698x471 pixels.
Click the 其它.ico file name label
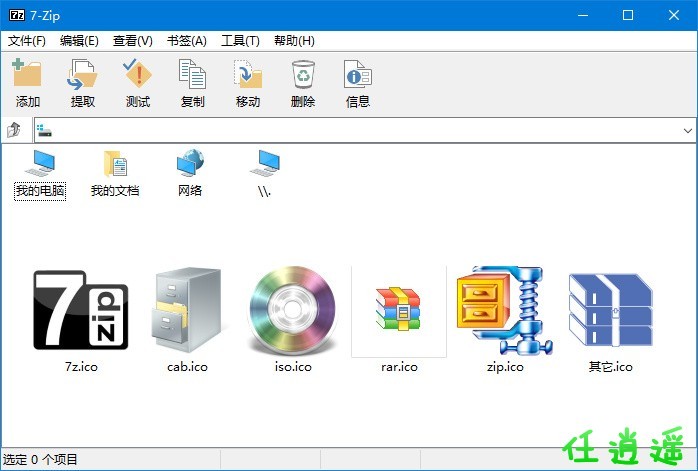pyautogui.click(x=611, y=367)
